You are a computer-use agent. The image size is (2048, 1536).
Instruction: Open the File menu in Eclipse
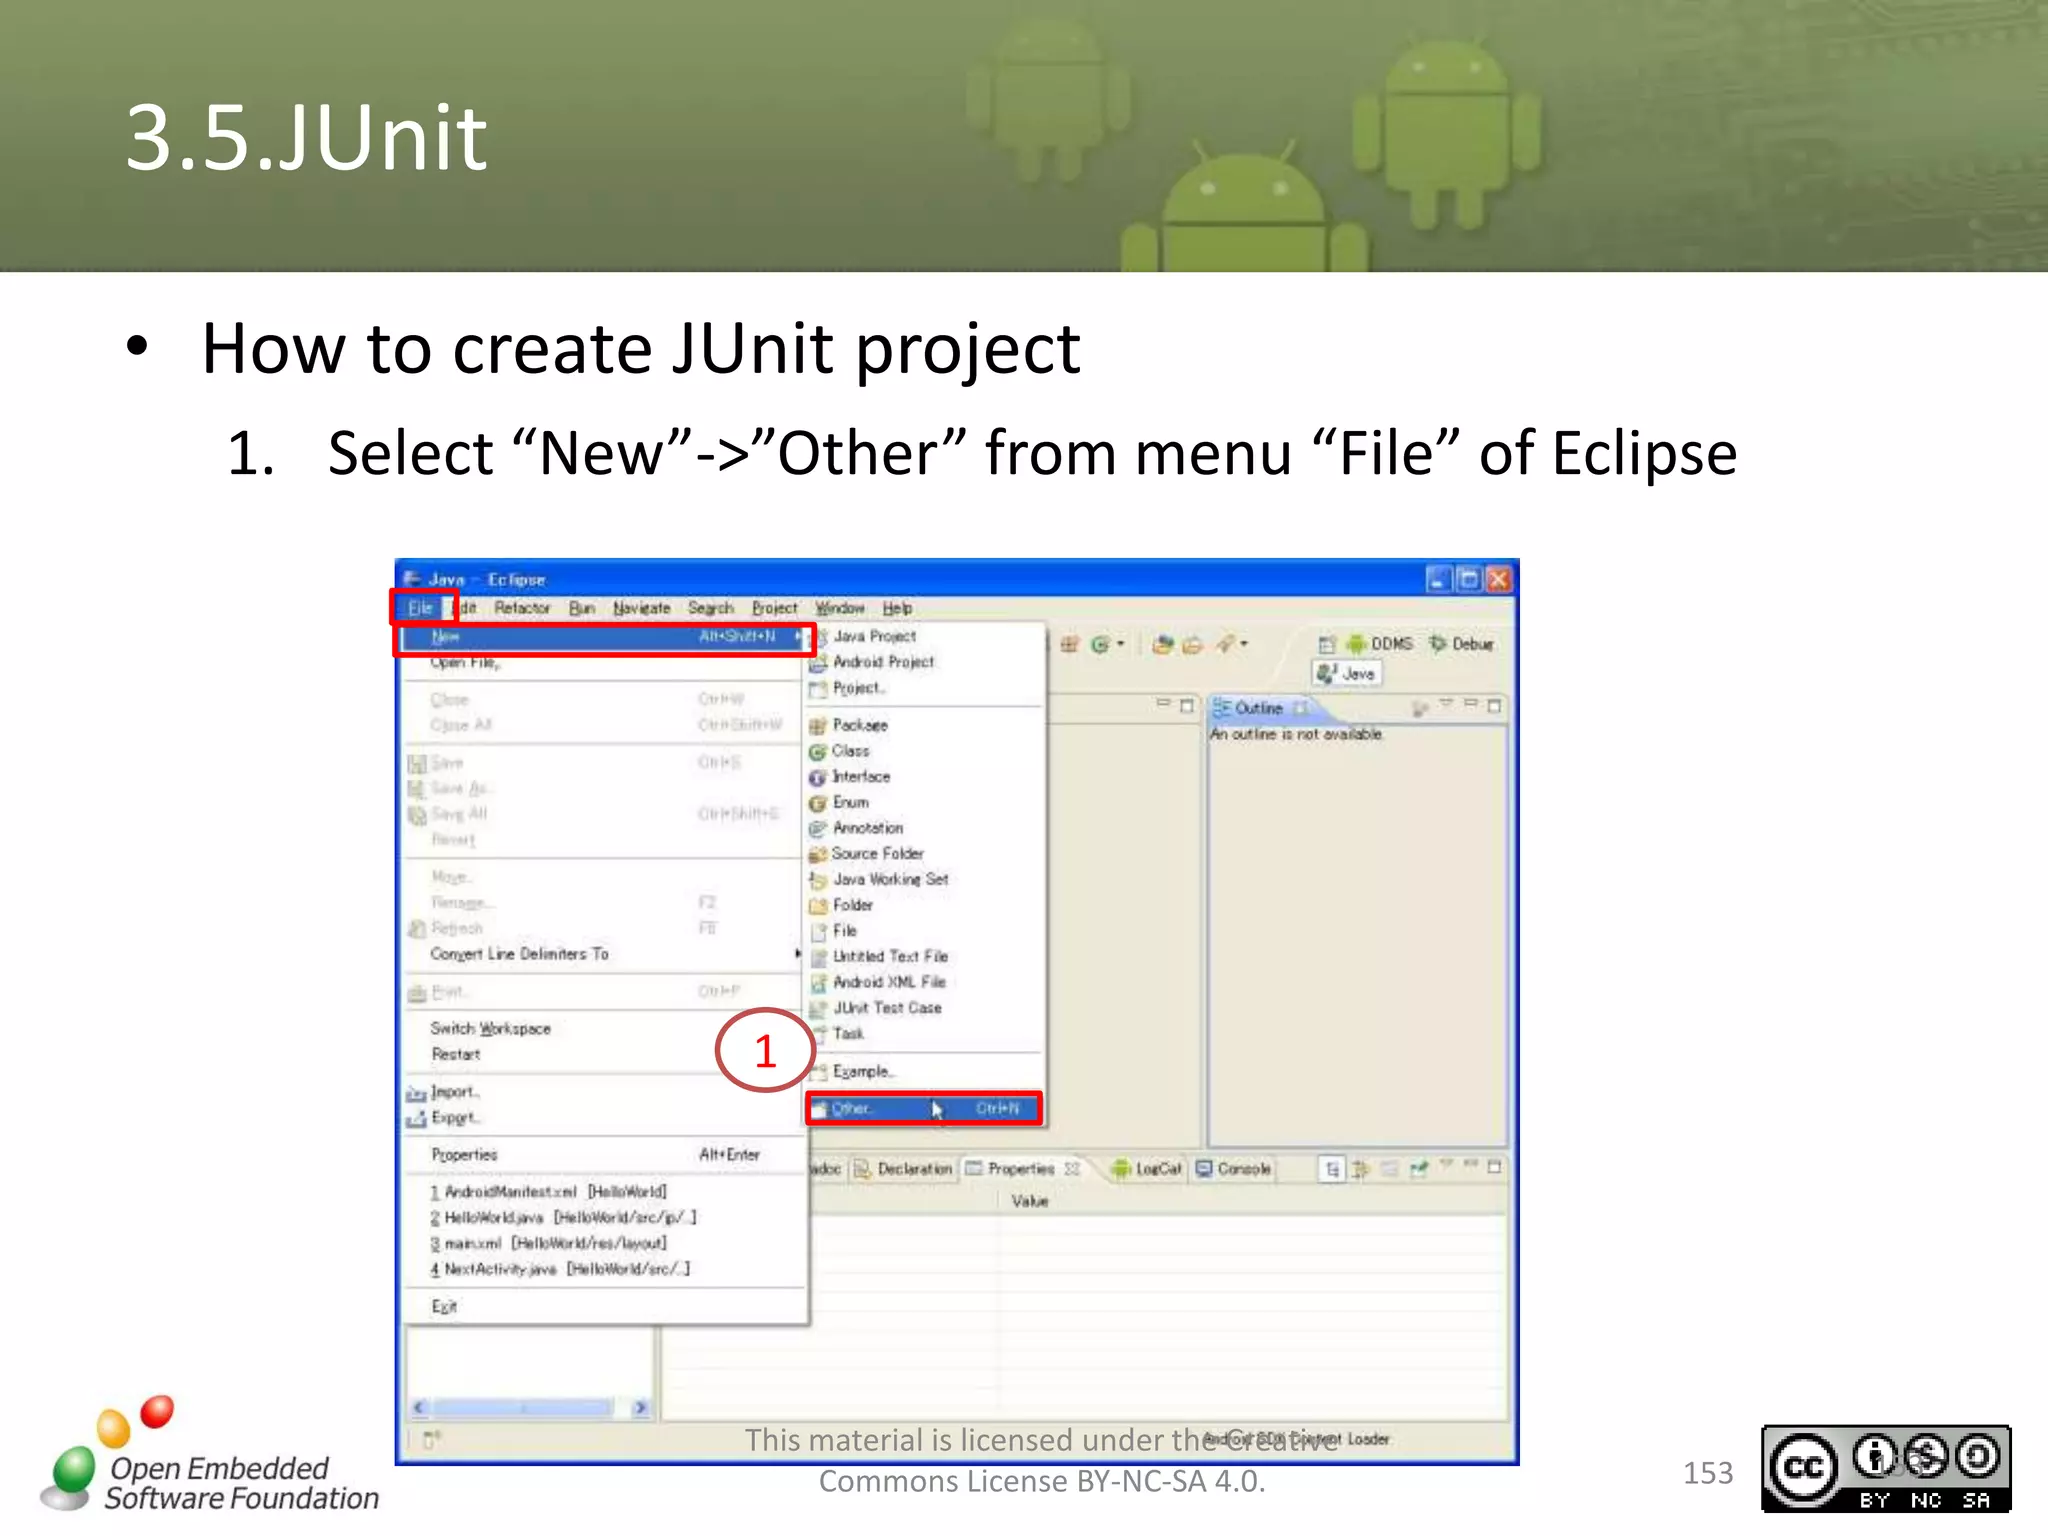click(x=420, y=607)
